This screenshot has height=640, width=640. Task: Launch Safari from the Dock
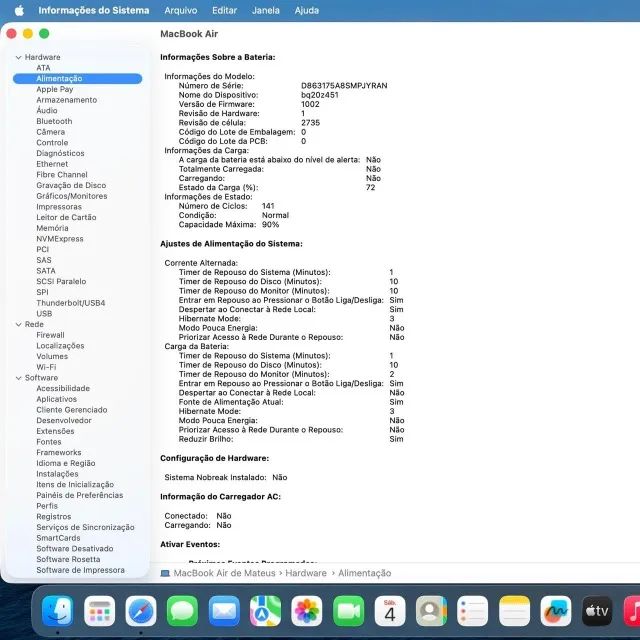pyautogui.click(x=141, y=611)
